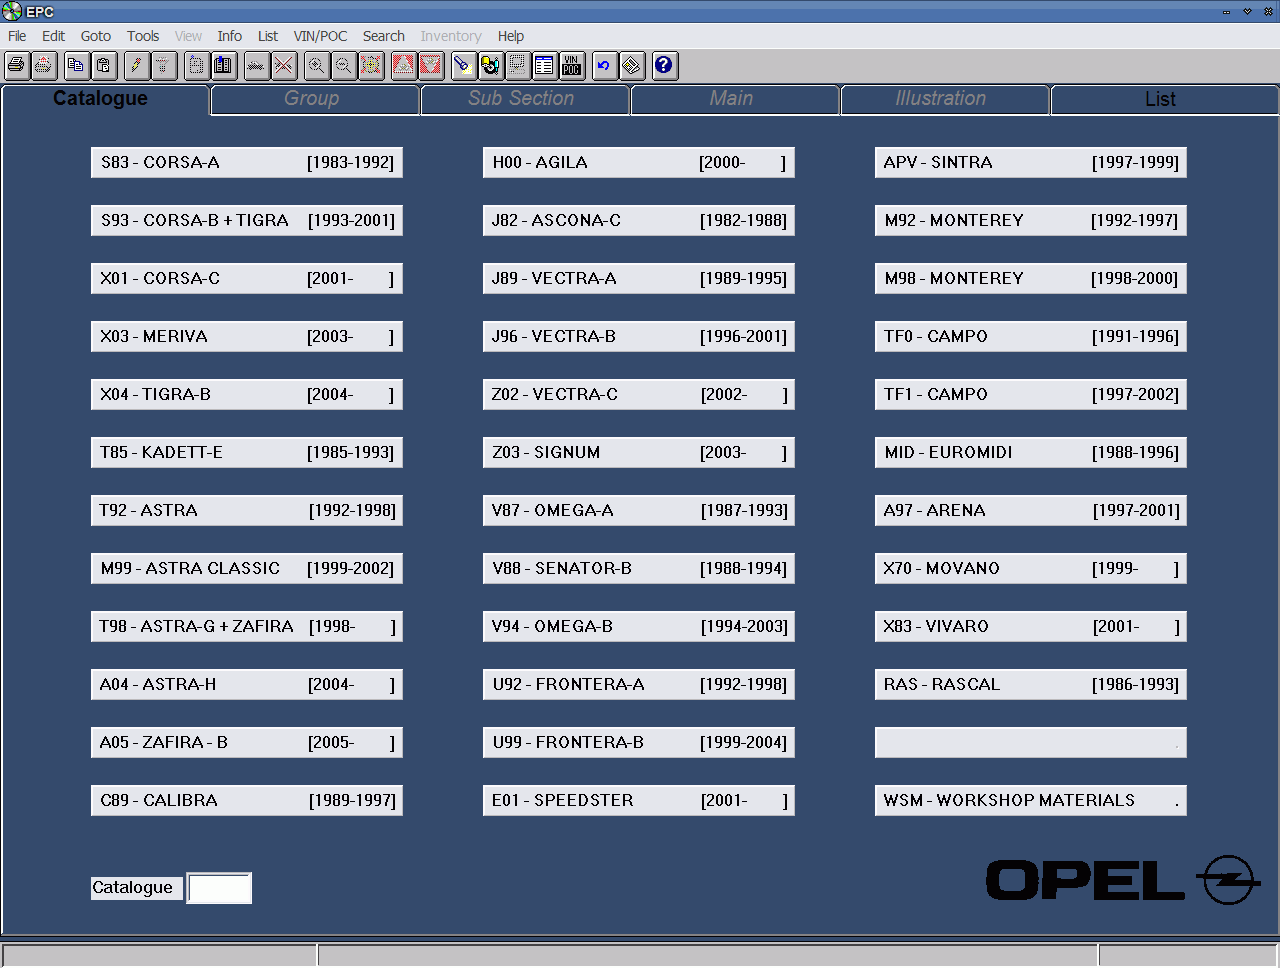Select the M98 - MONTEREY catalogue

pyautogui.click(x=1031, y=279)
